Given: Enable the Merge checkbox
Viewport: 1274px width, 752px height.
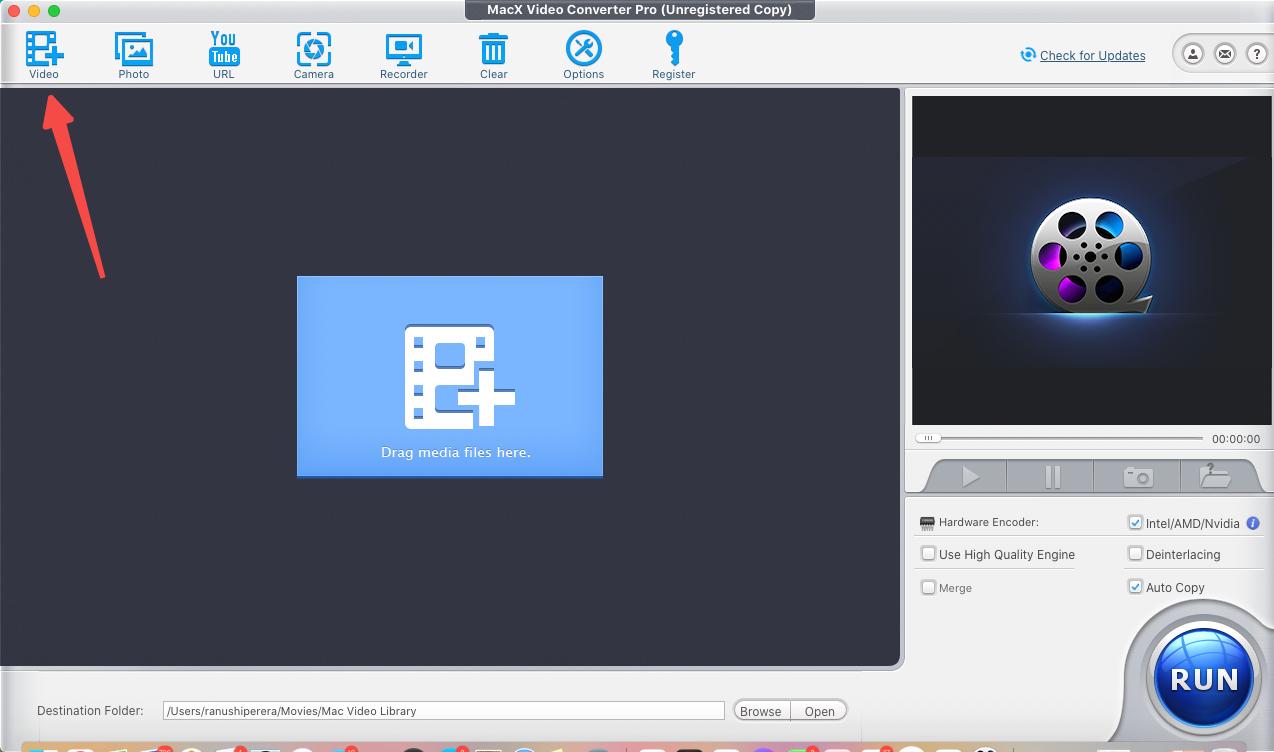Looking at the screenshot, I should [928, 587].
